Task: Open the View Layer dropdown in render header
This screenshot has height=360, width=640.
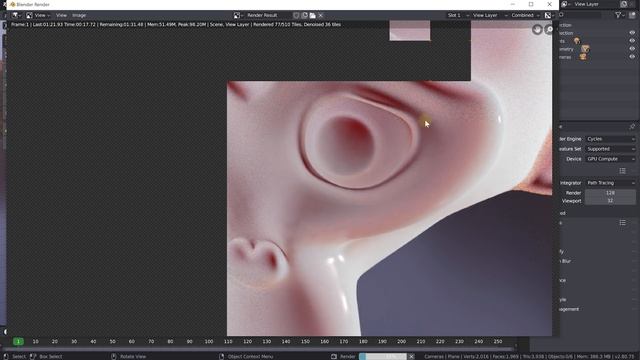Action: (x=489, y=15)
